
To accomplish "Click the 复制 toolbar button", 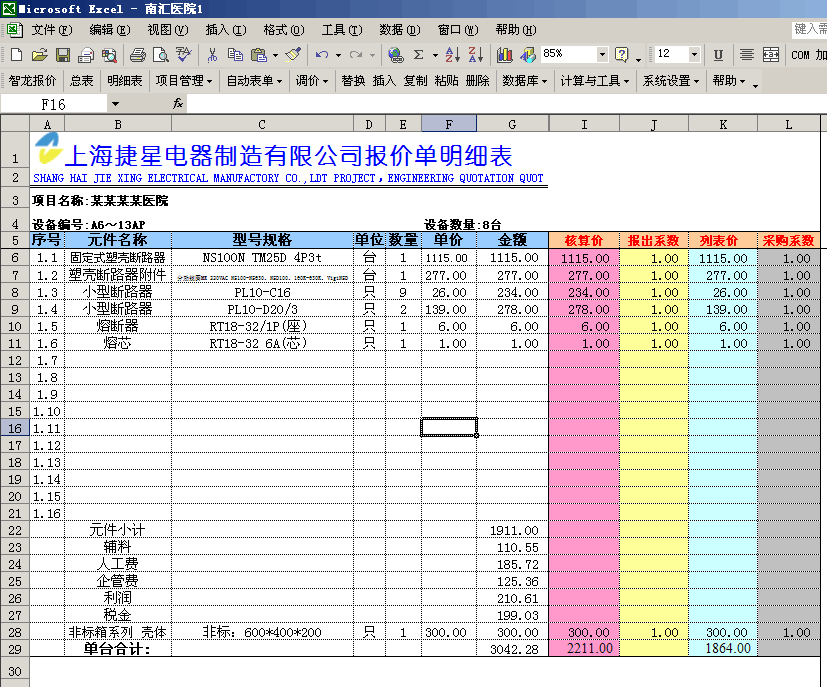I will pos(416,81).
